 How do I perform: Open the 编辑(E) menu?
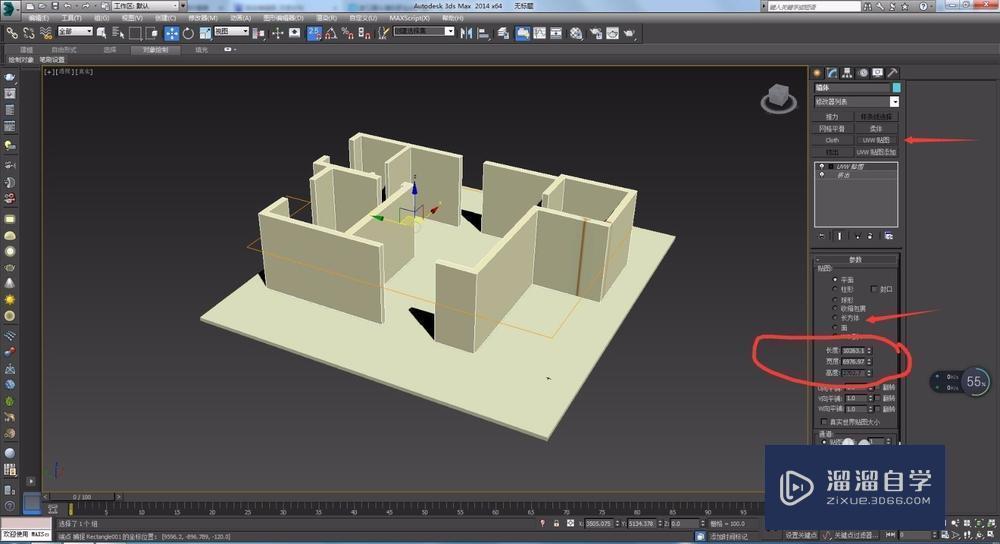(x=38, y=18)
